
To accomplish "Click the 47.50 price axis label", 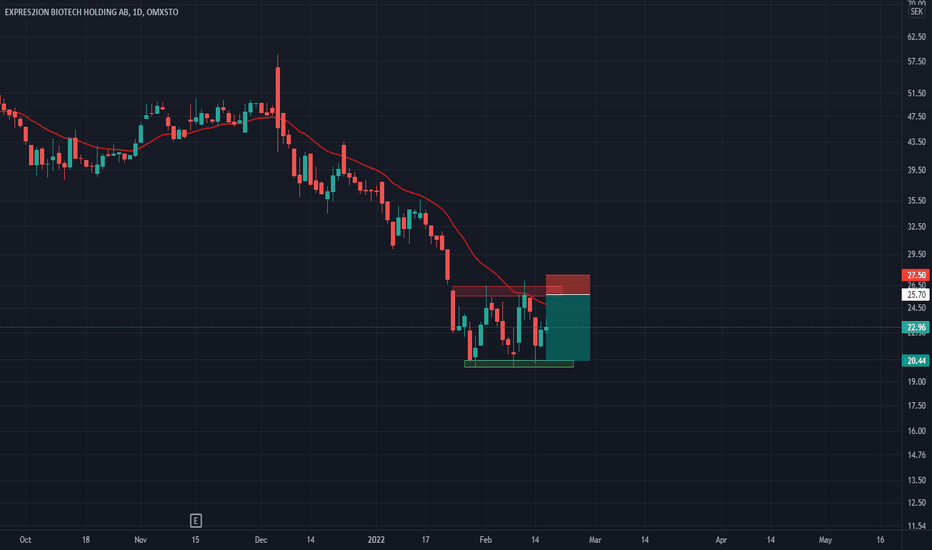I will click(x=917, y=117).
